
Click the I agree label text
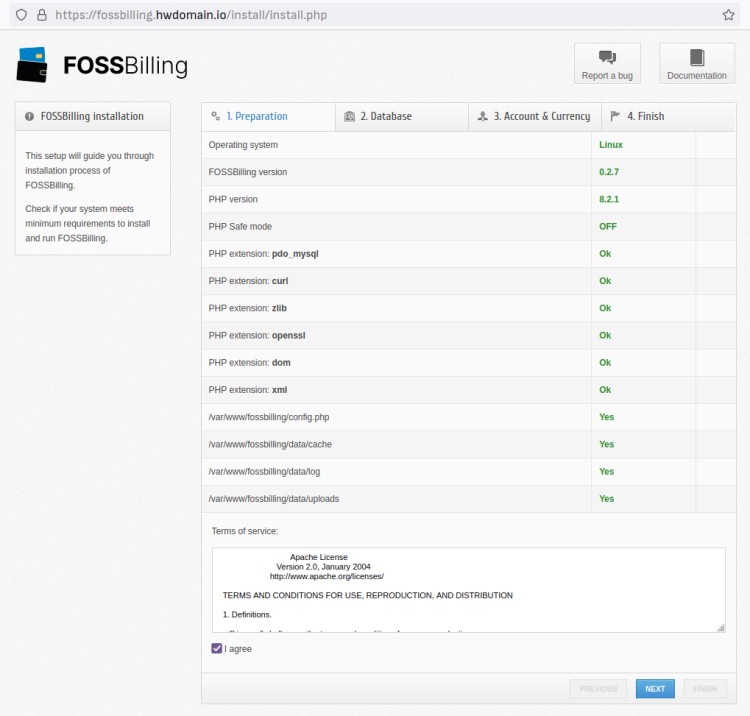tap(238, 649)
